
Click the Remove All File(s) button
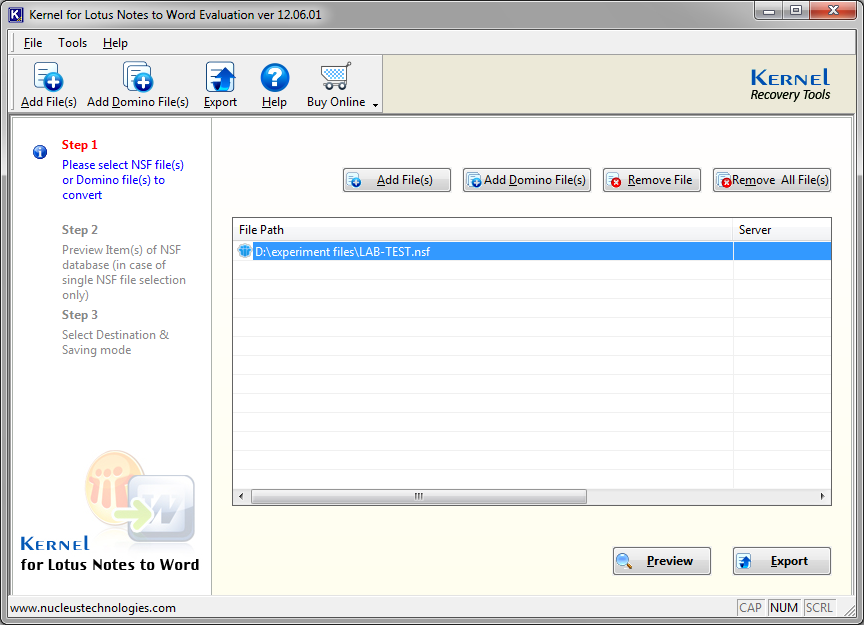pyautogui.click(x=772, y=180)
